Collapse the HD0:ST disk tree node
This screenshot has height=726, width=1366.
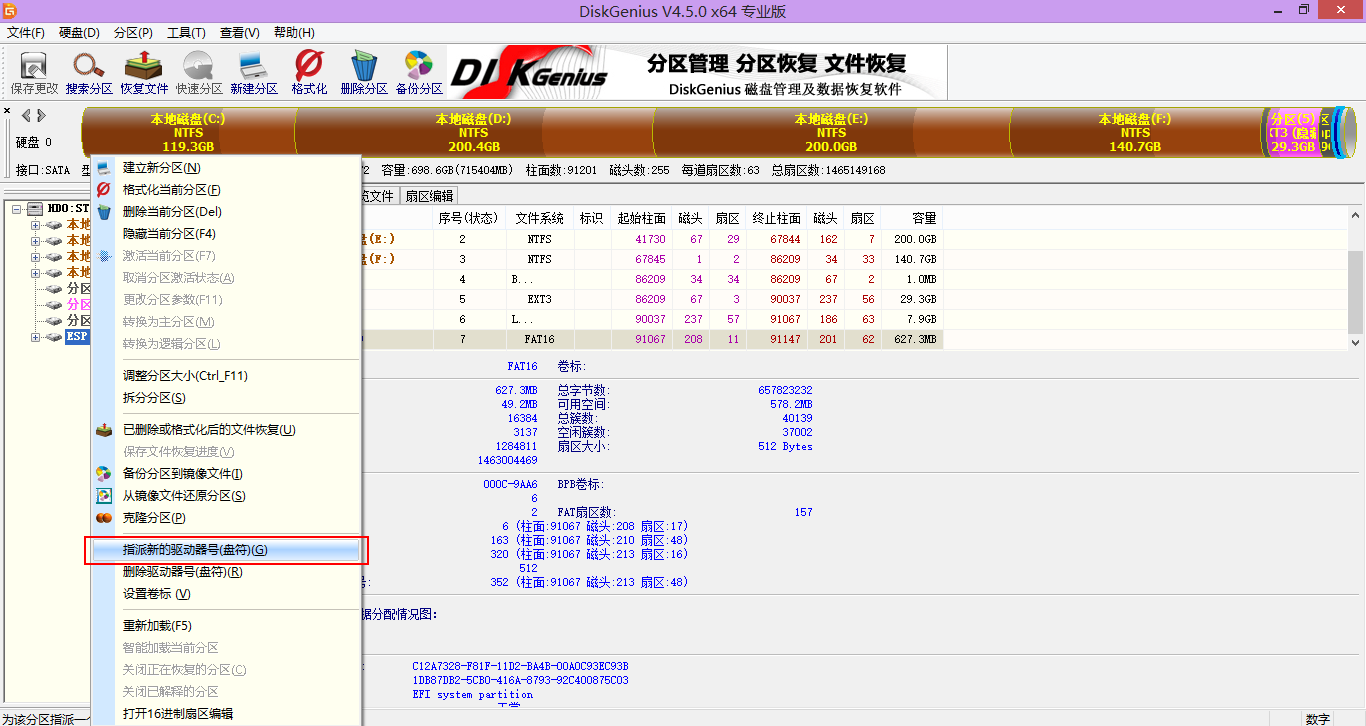coord(19,209)
